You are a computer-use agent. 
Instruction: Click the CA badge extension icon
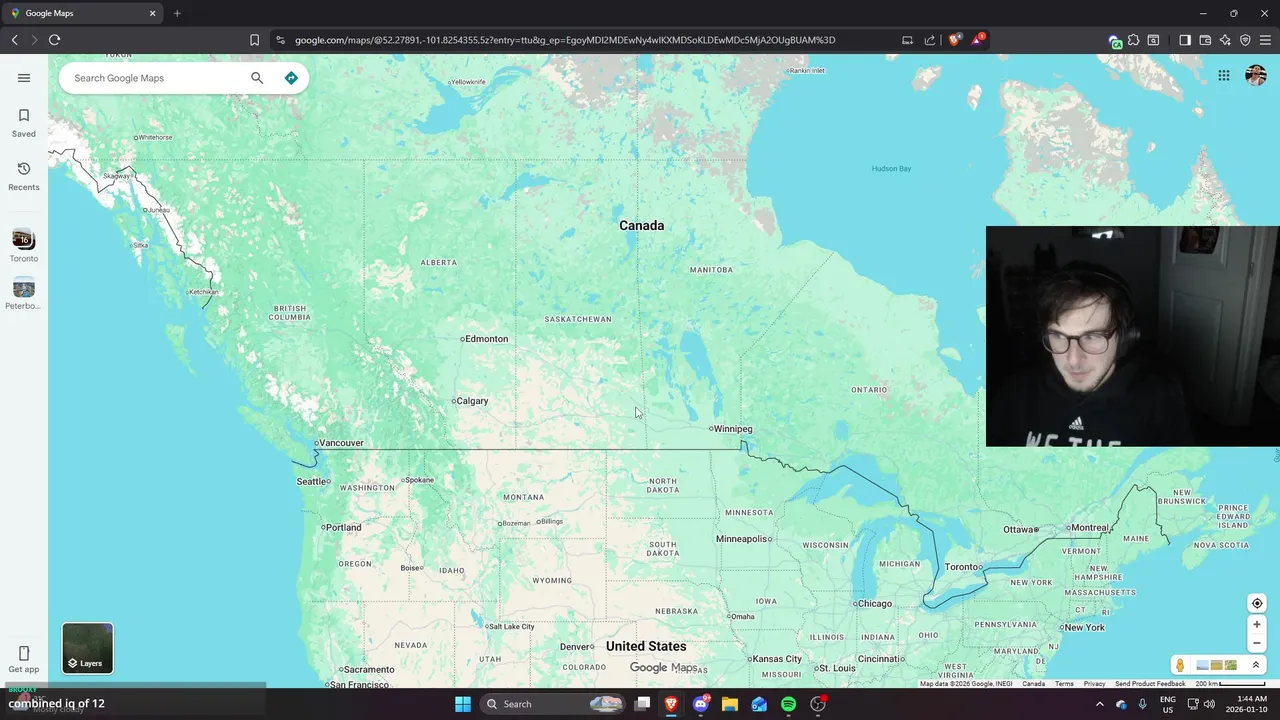point(1115,41)
